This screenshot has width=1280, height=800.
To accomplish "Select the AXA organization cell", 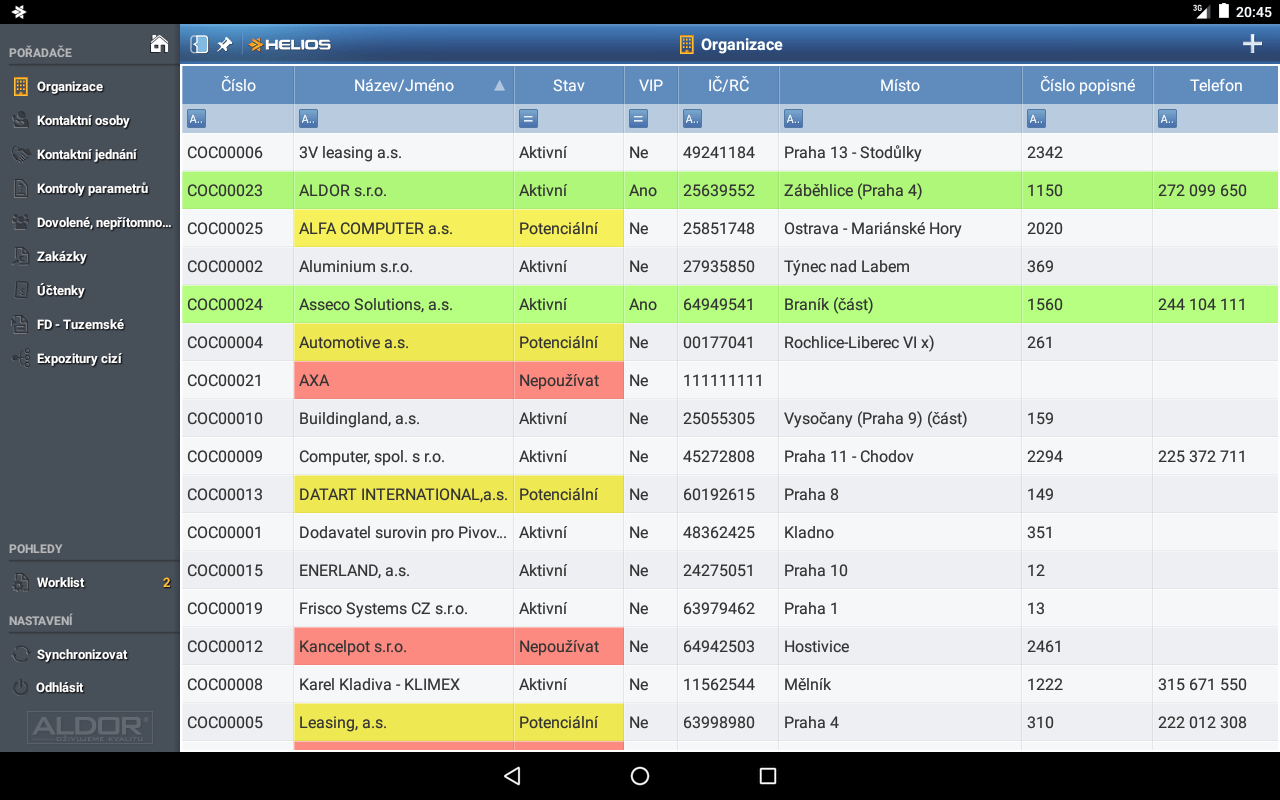I will point(404,381).
